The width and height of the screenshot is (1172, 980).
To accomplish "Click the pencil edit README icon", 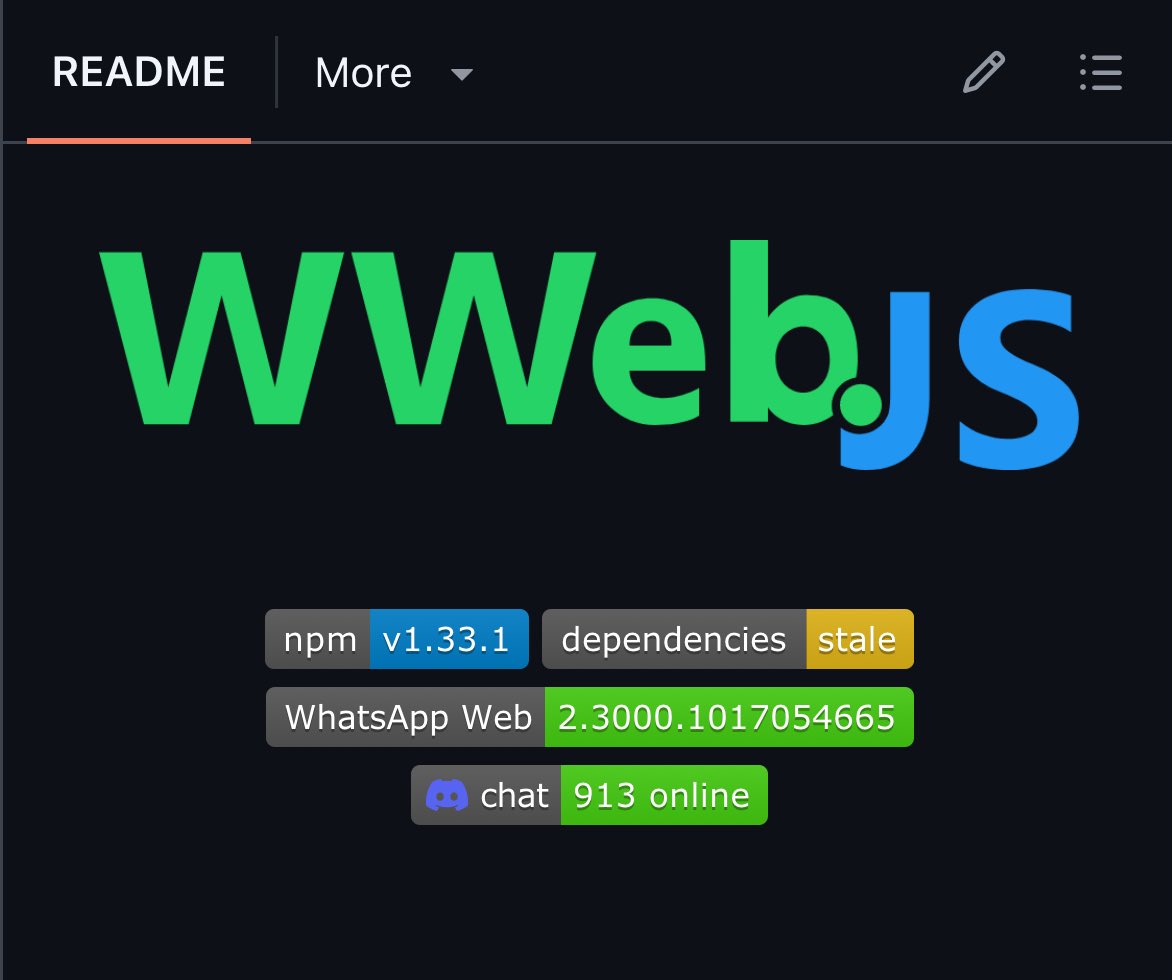I will pos(983,73).
